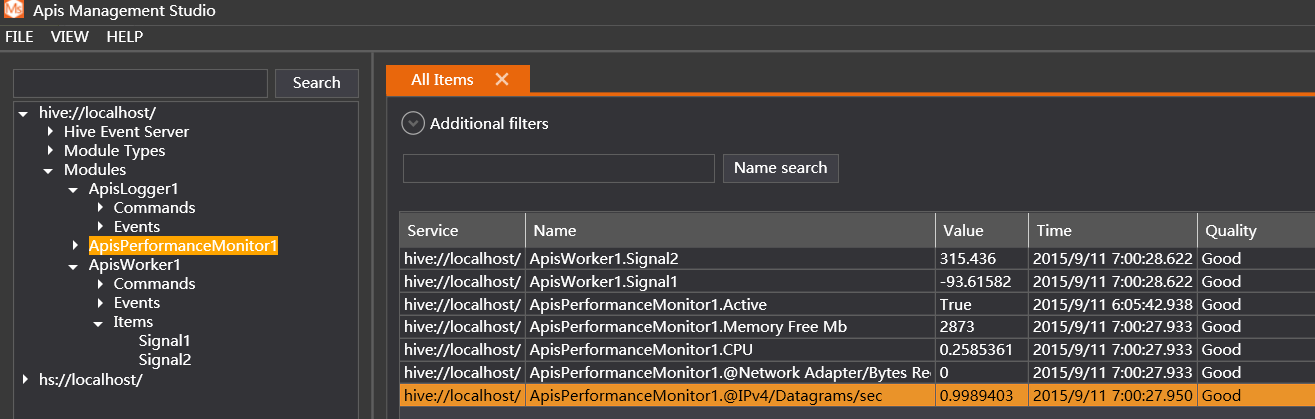Screen dimensions: 1315x419
Task: Open the HELP menu
Action: 125,37
